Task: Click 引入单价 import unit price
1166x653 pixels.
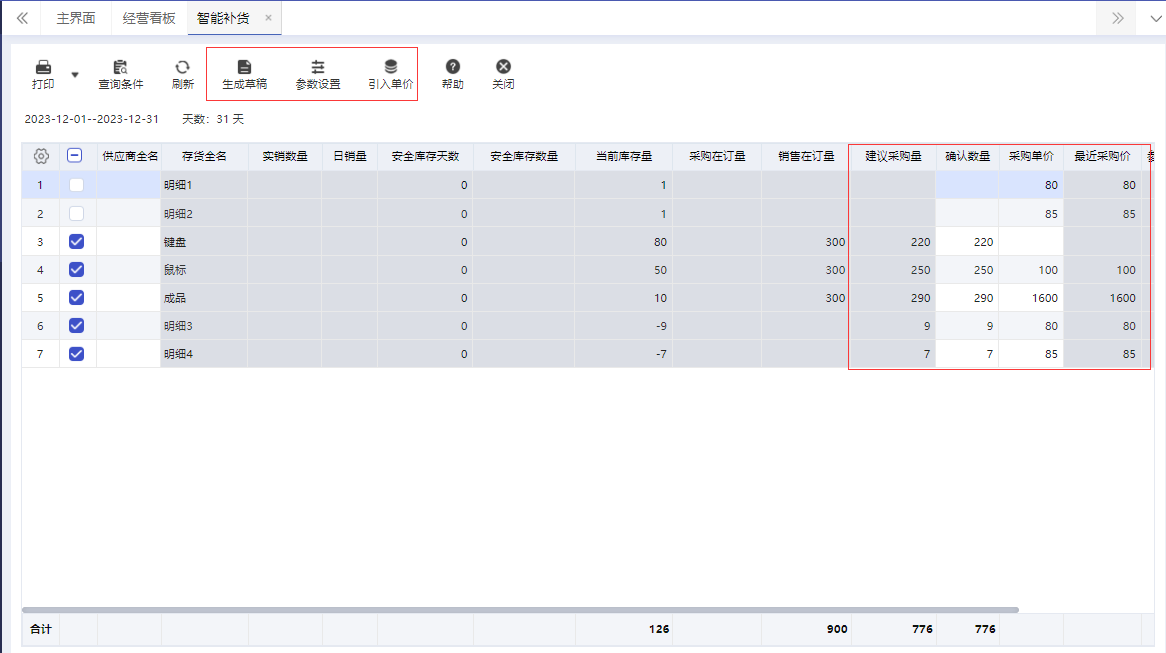Action: coord(390,74)
